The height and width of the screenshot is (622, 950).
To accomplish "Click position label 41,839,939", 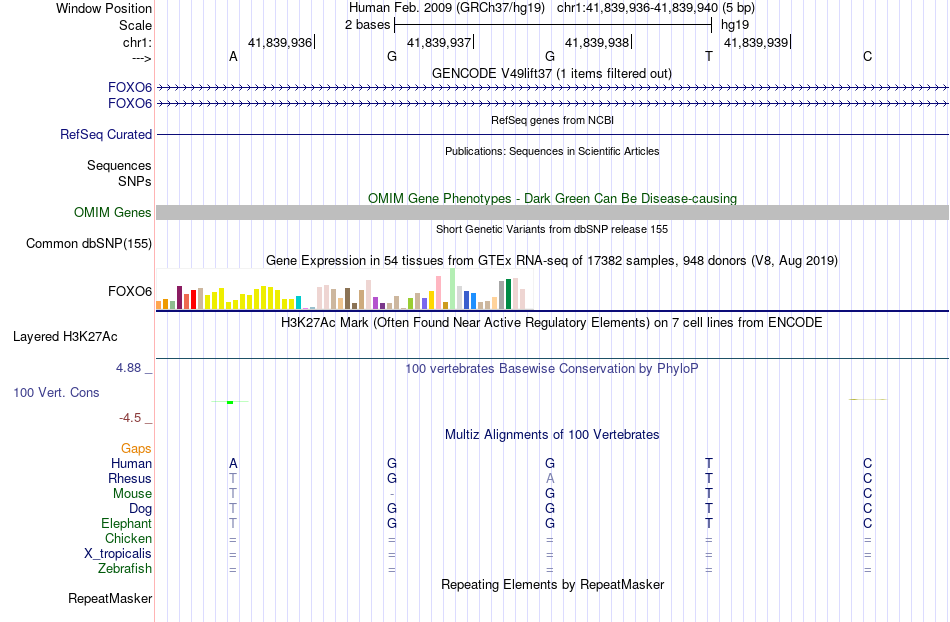I will pyautogui.click(x=756, y=42).
